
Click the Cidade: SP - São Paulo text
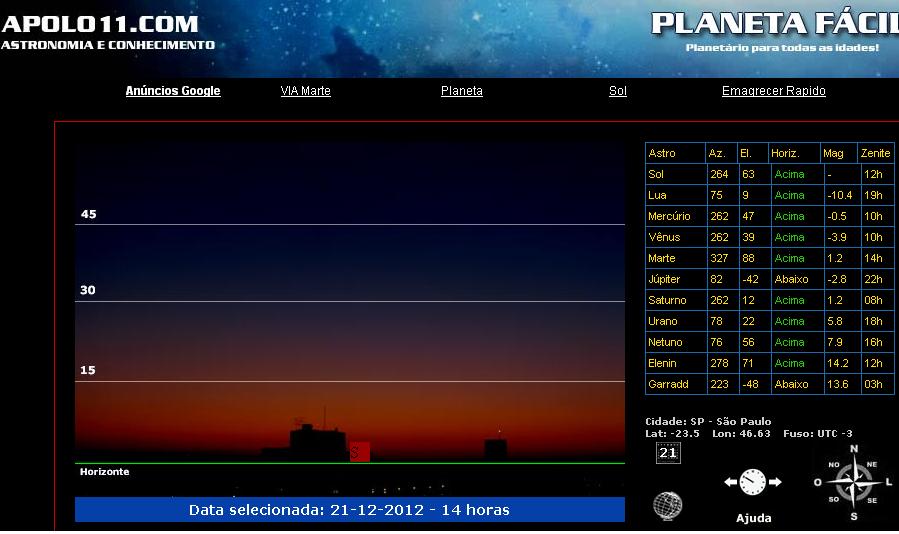708,422
